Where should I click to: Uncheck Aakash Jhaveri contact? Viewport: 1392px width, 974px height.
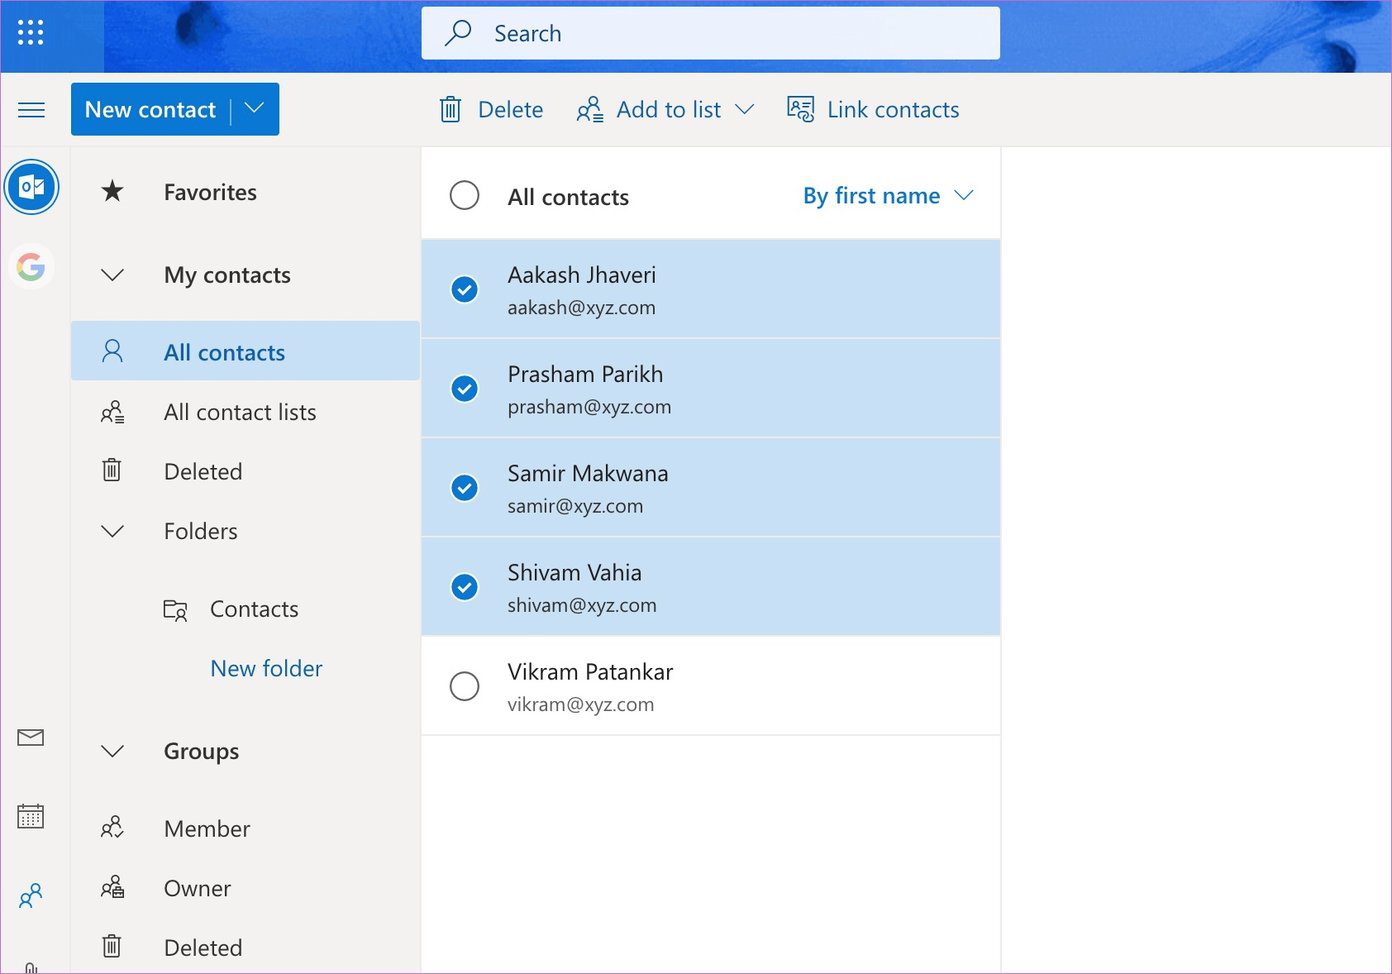464,289
